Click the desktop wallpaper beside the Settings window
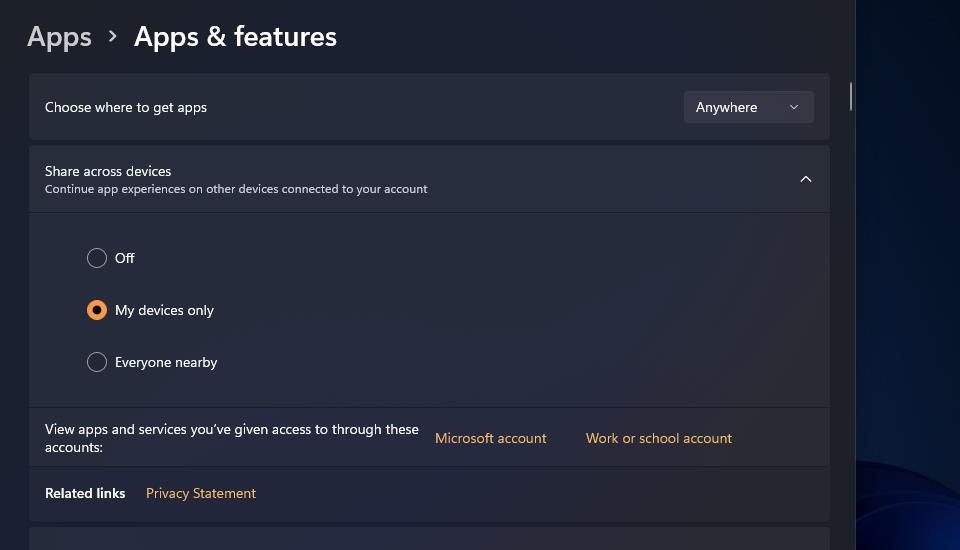The height and width of the screenshot is (550, 960). click(x=908, y=245)
